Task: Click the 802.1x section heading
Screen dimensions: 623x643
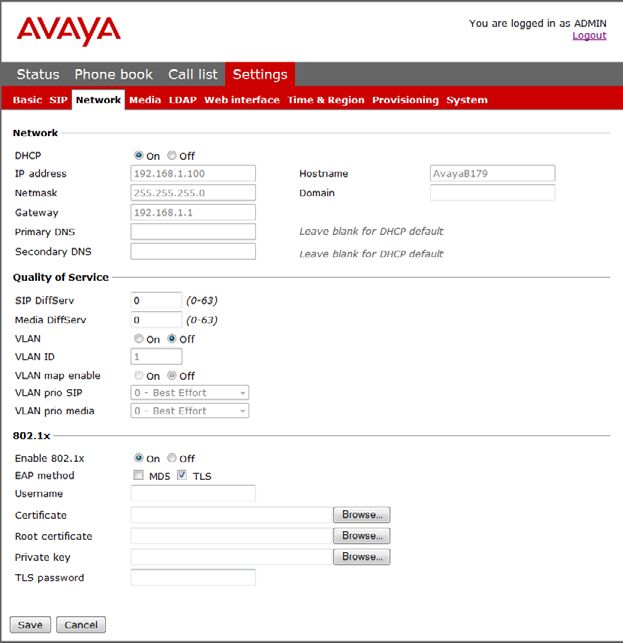Action: click(x=32, y=436)
